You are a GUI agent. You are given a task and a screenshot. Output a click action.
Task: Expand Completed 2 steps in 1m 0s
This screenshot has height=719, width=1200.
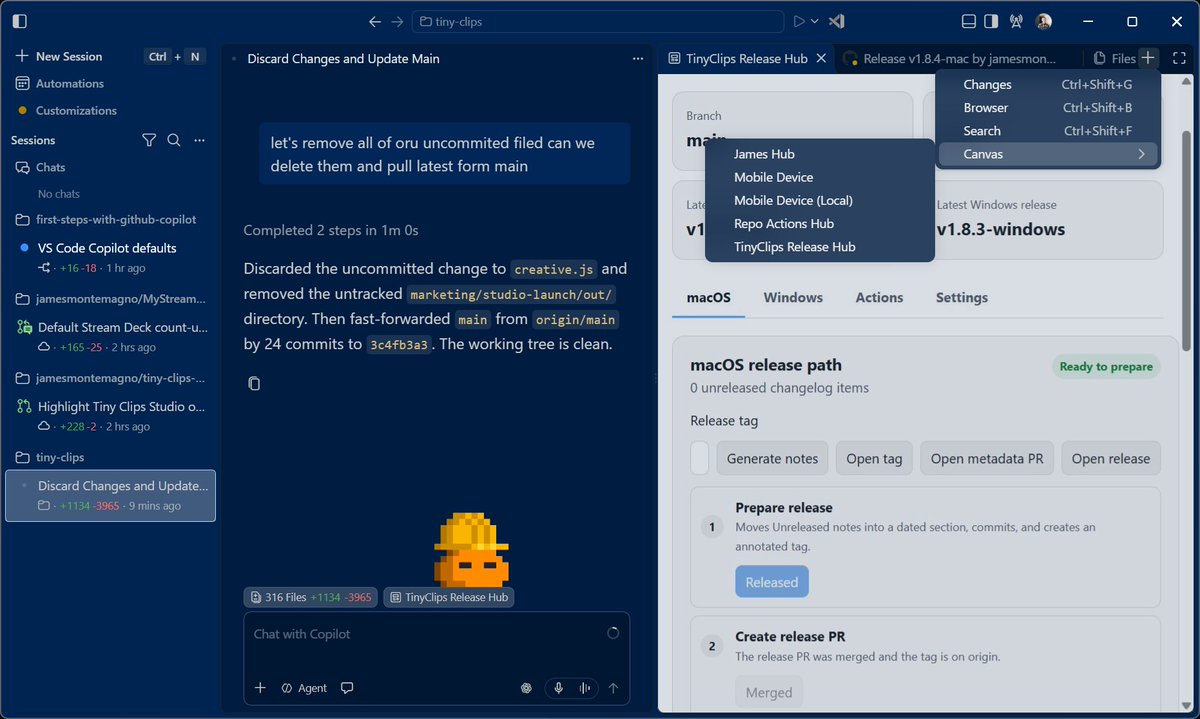331,230
